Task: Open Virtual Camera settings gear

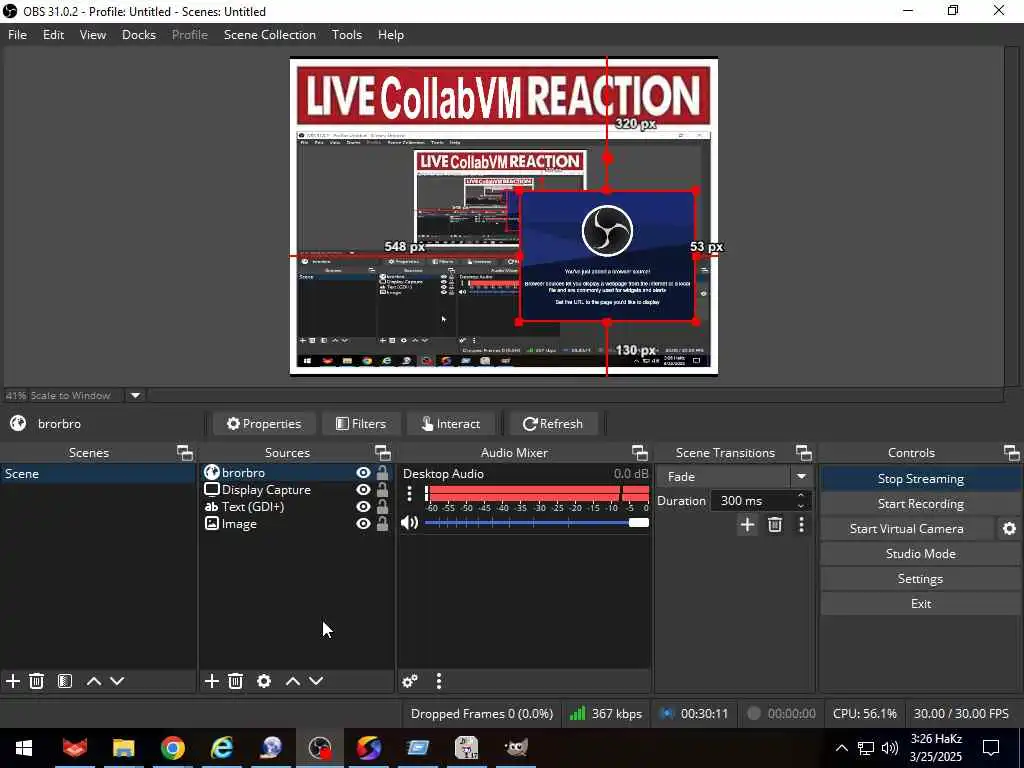Action: click(1009, 529)
